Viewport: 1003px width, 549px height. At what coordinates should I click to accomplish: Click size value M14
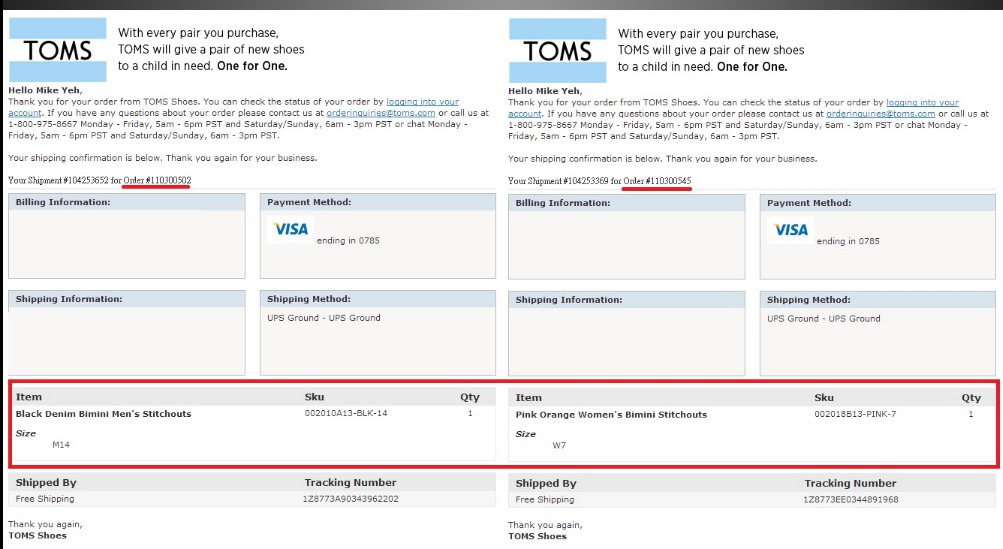[61, 445]
